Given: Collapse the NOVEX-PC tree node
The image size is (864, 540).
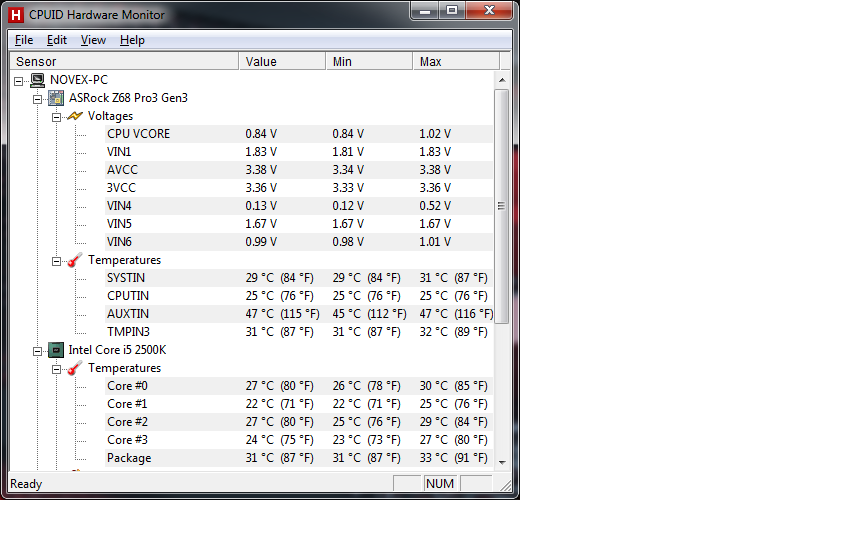Looking at the screenshot, I should (19, 81).
